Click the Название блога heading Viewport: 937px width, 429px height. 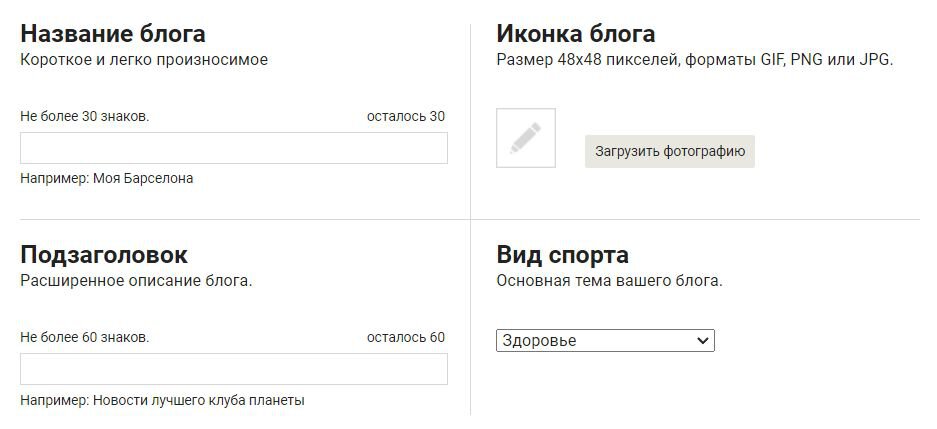[x=113, y=34]
